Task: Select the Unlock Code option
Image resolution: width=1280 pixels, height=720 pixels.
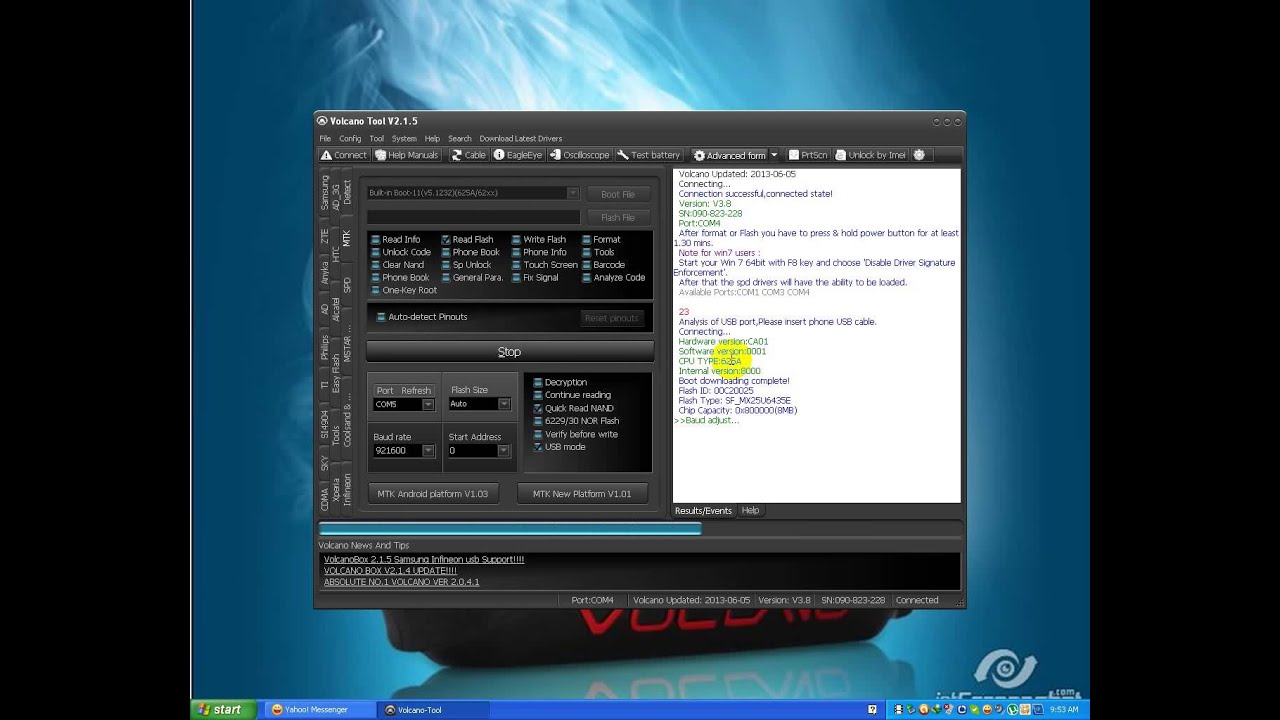Action: click(x=401, y=252)
